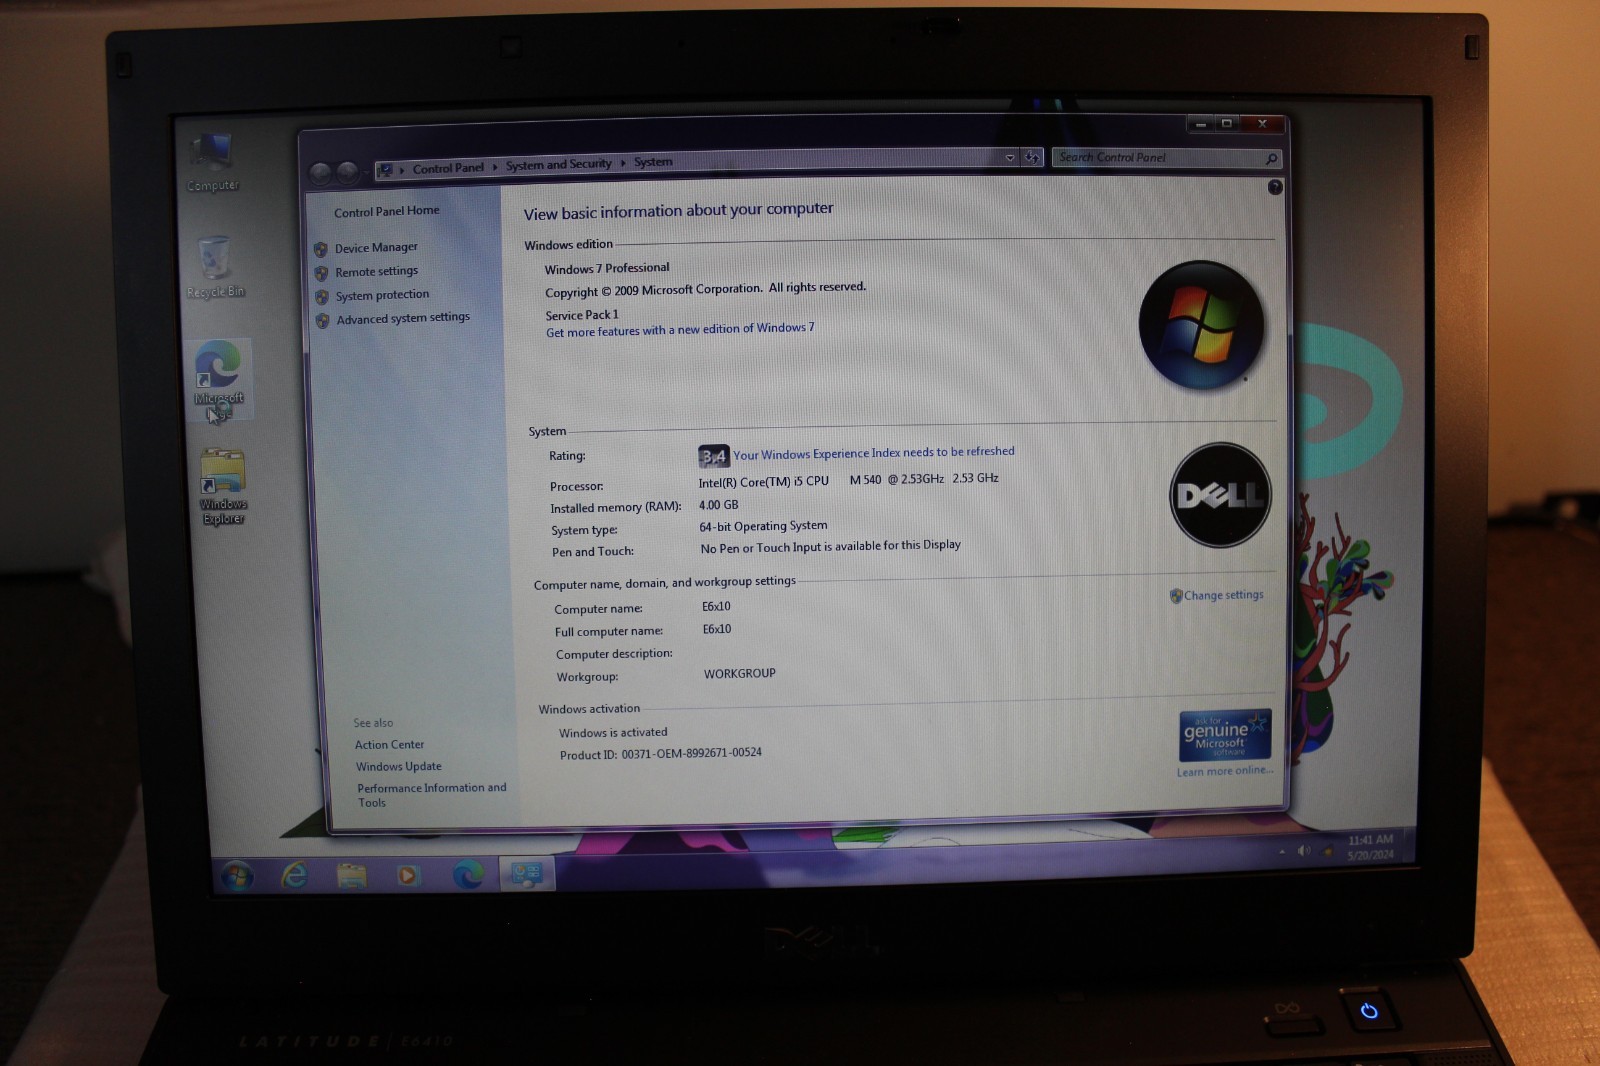The width and height of the screenshot is (1600, 1066).
Task: Select the Microsoft Edge desktop shortcut
Action: coord(218,380)
